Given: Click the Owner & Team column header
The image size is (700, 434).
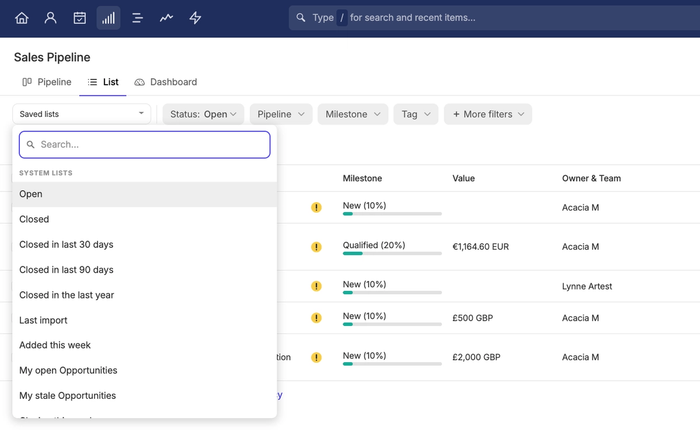Looking at the screenshot, I should click(x=591, y=178).
